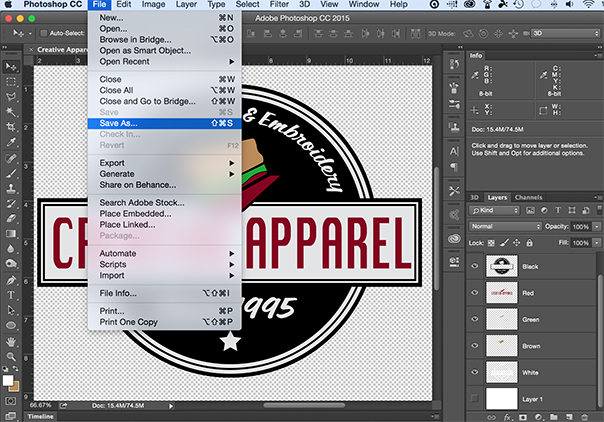Toggle lock image pixels brush

pos(504,243)
